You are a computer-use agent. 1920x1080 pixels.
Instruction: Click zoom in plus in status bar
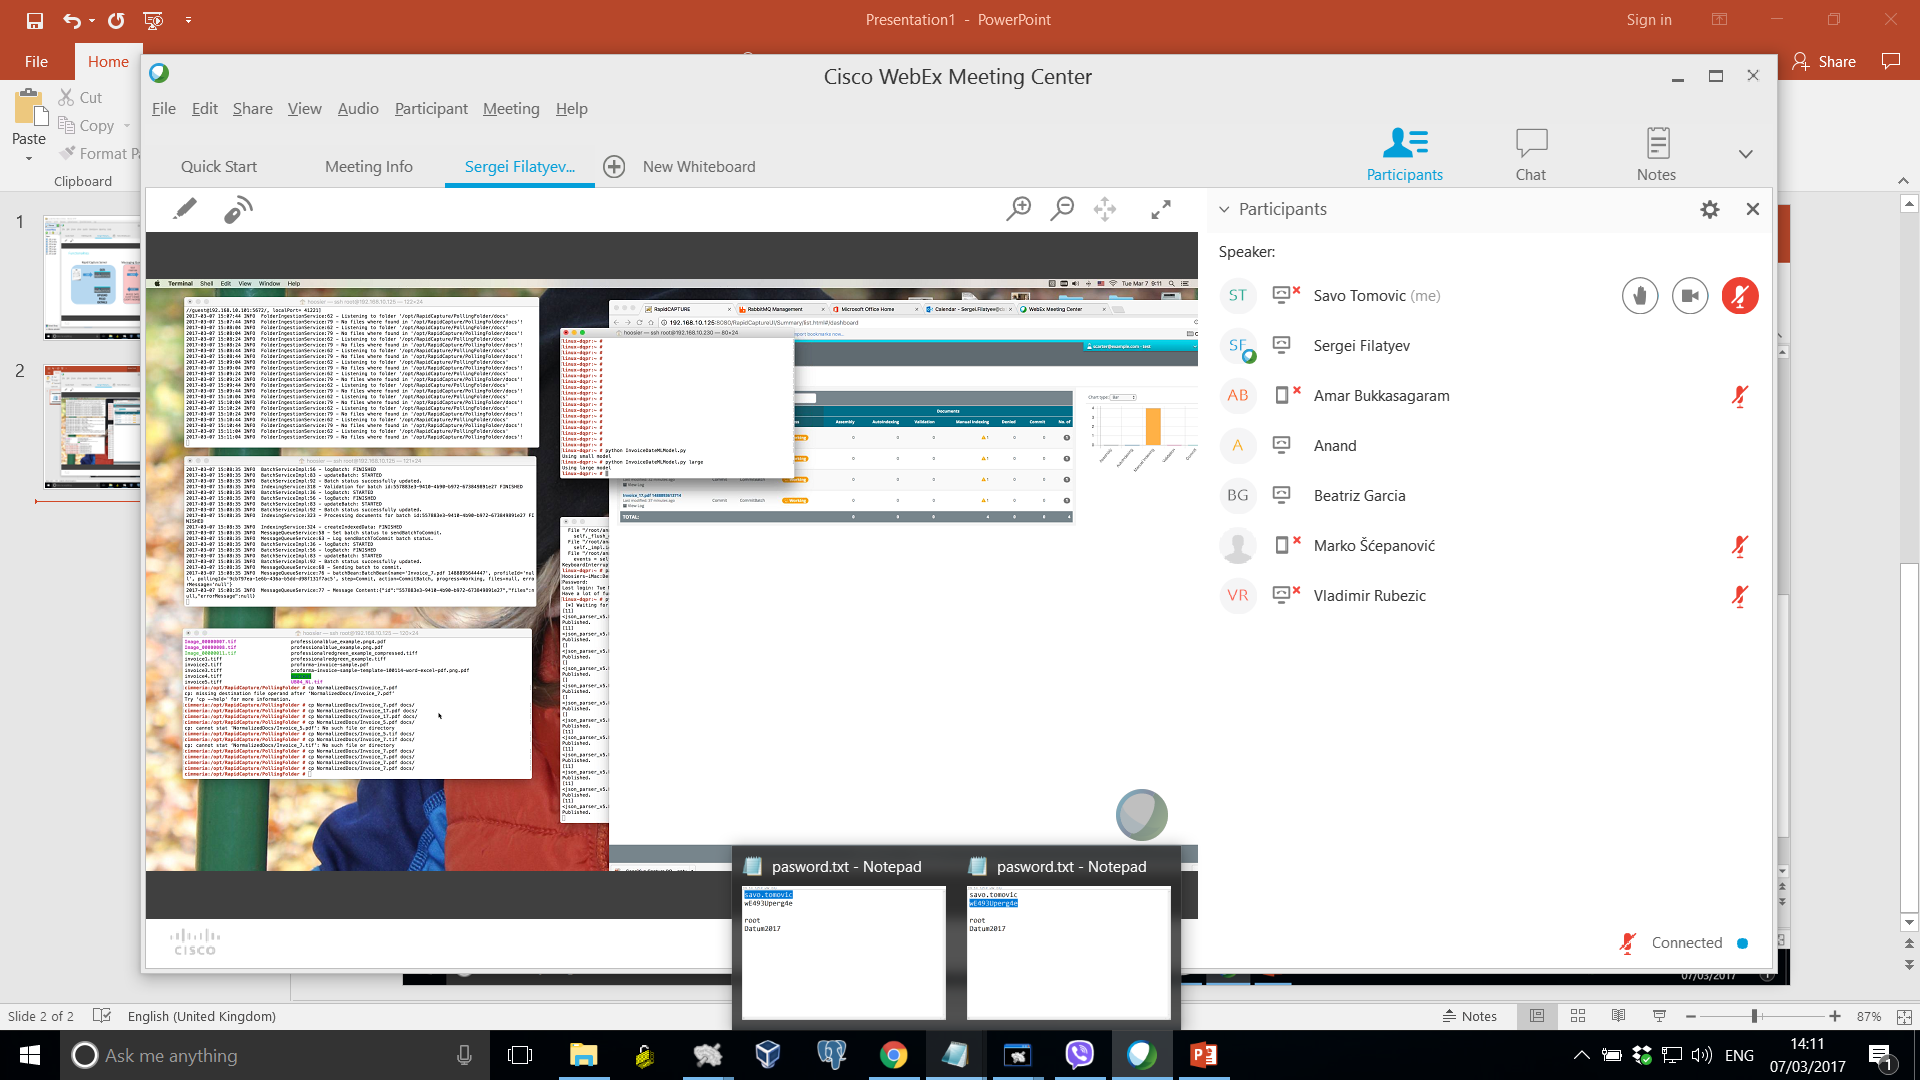click(1835, 1016)
